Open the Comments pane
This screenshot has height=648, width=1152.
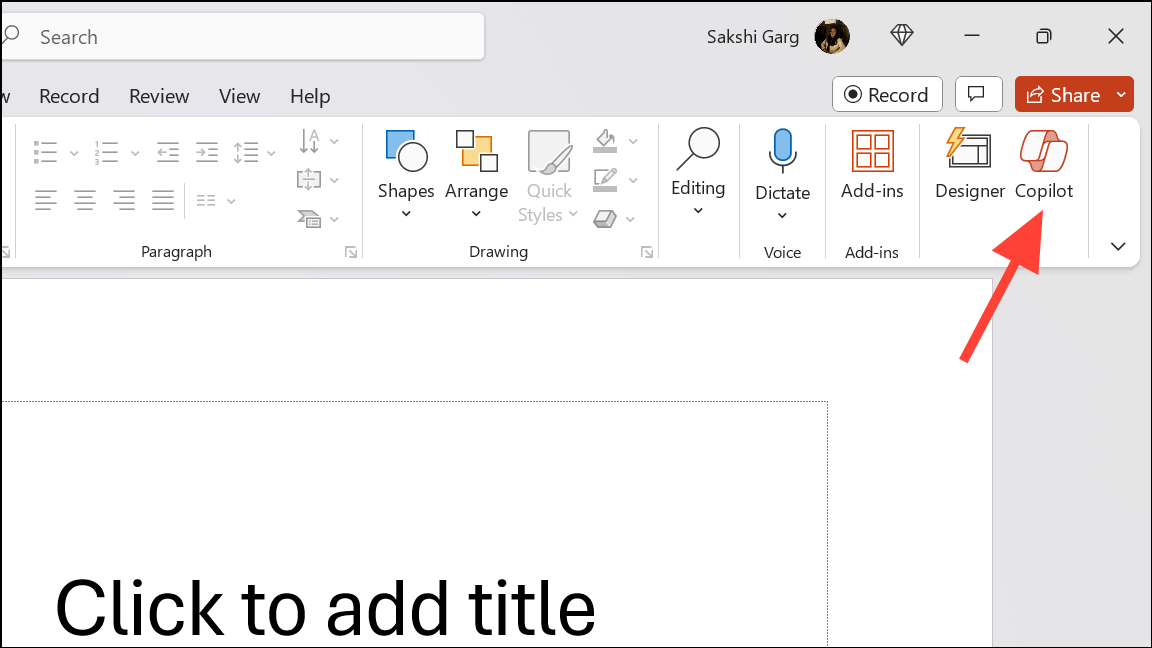[x=978, y=94]
